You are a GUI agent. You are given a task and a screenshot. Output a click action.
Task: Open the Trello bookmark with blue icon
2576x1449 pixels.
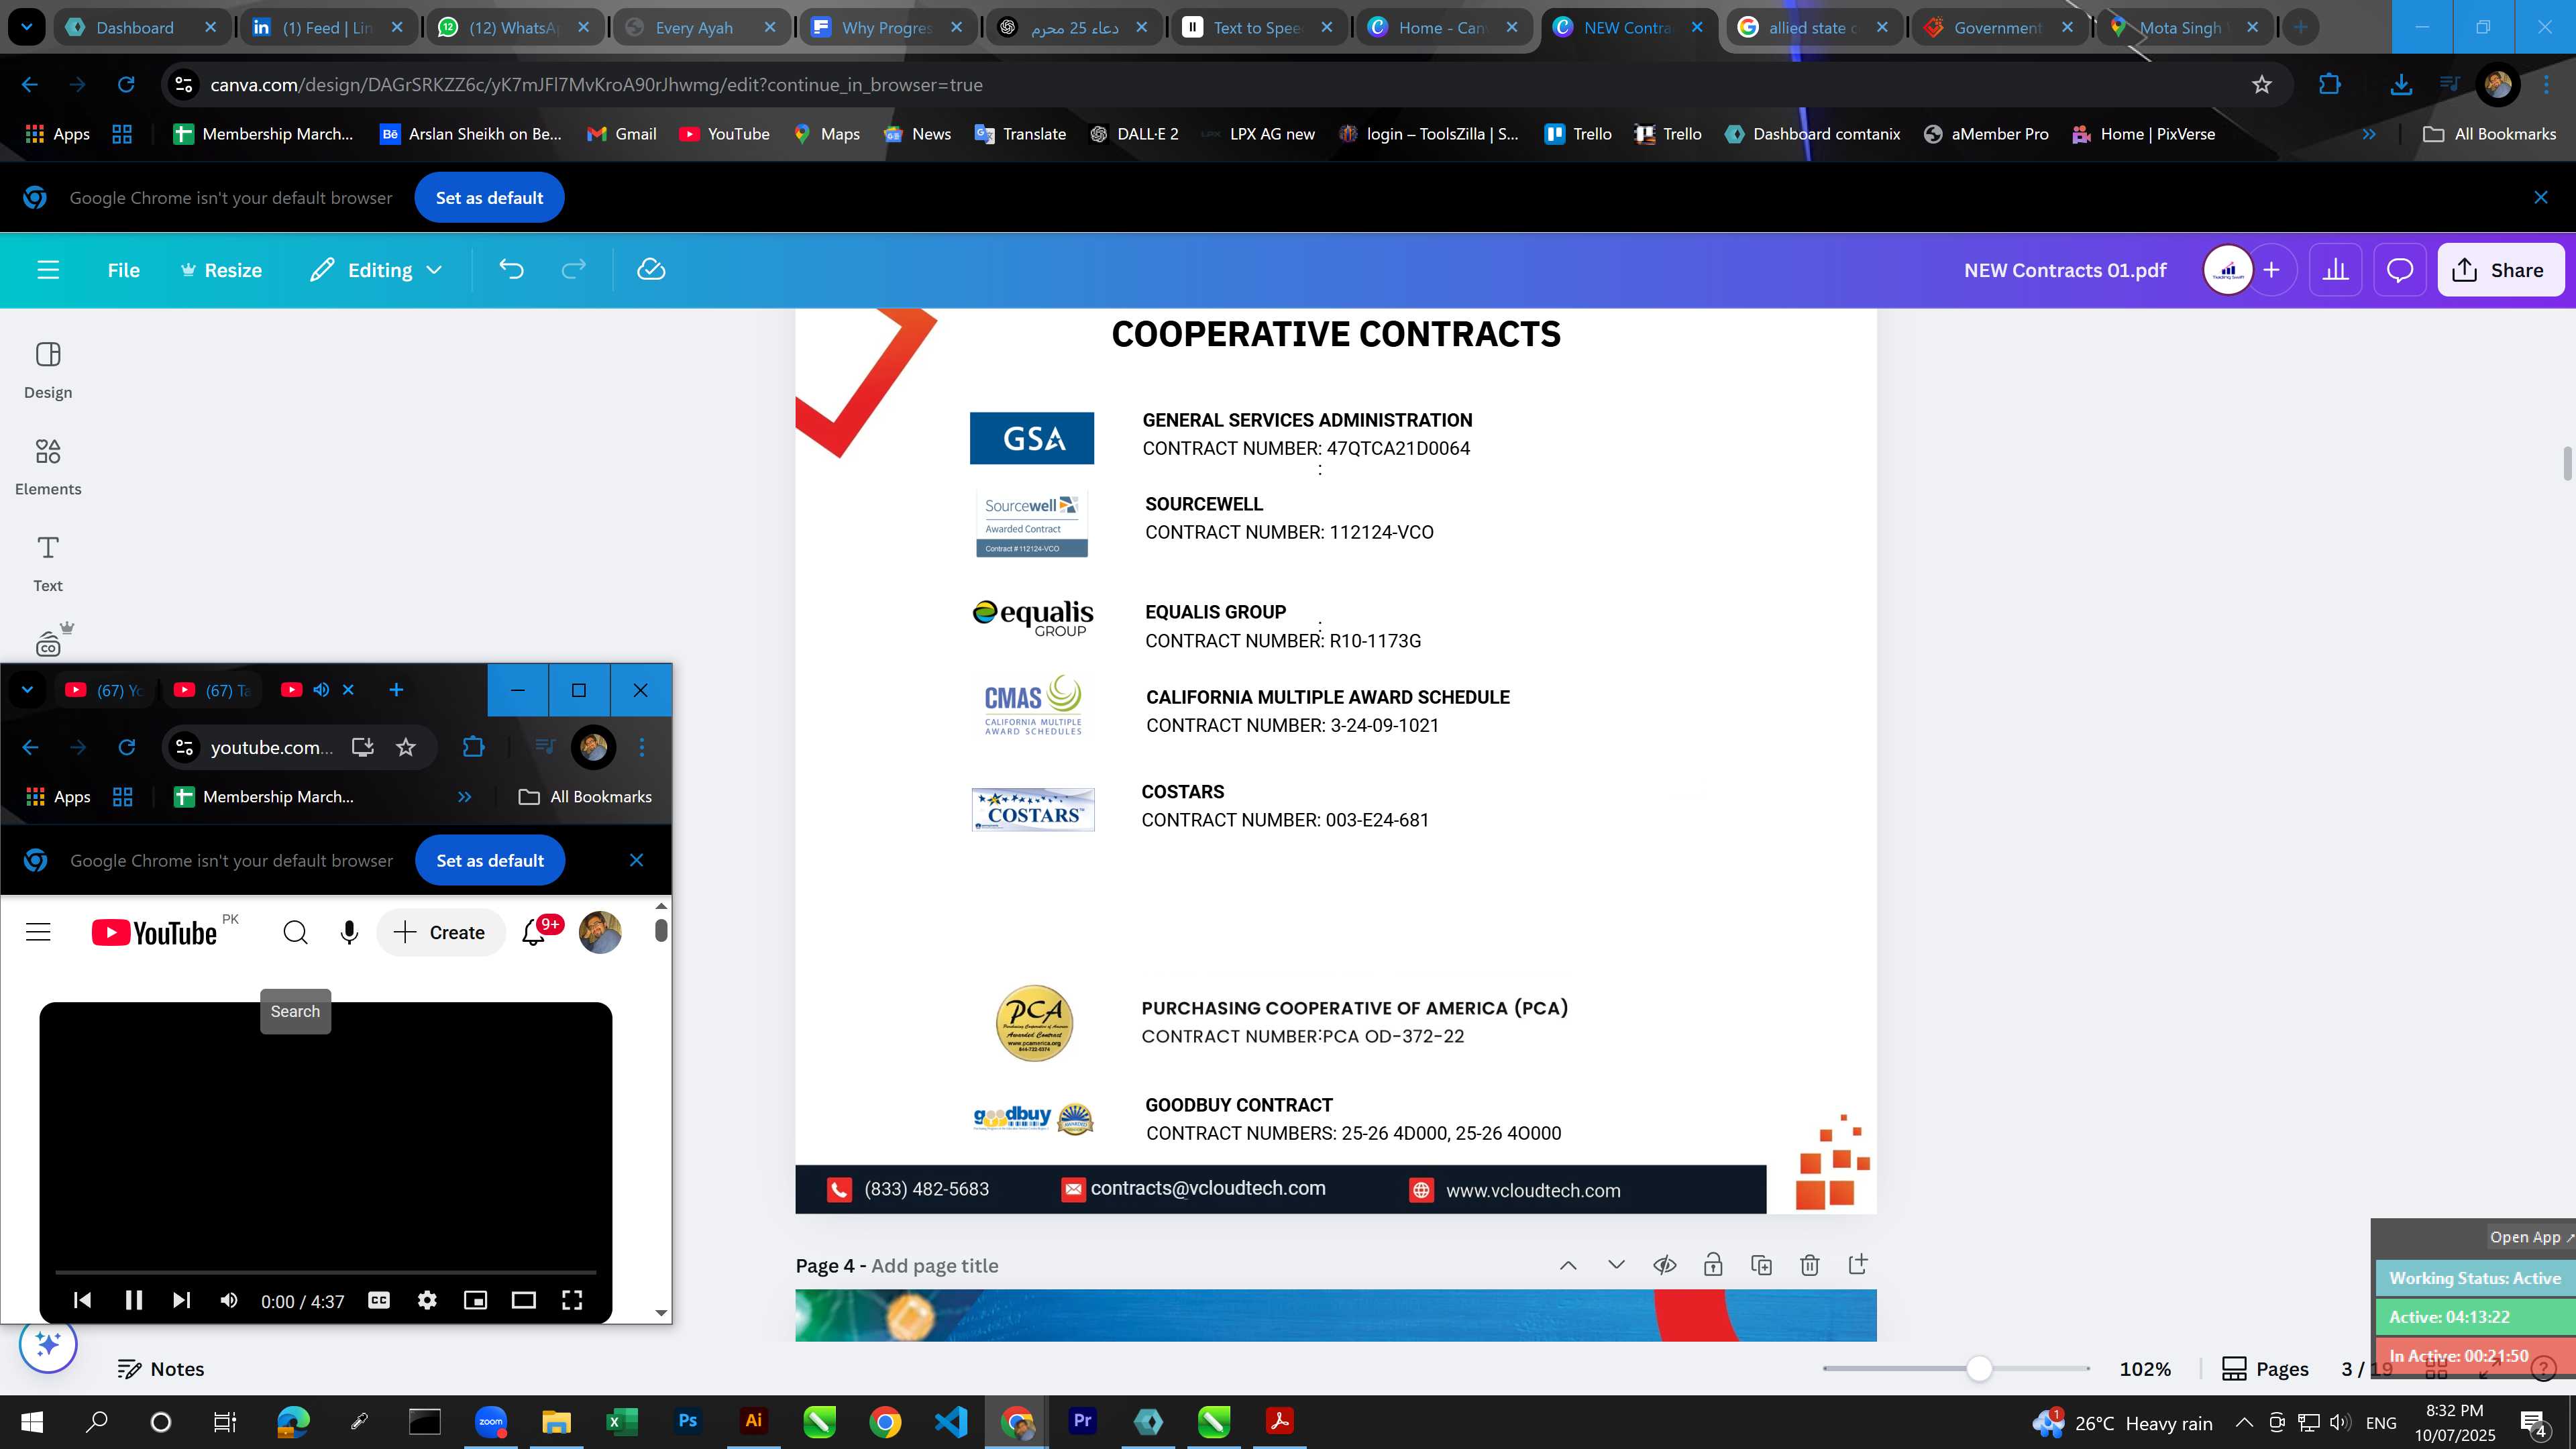(1578, 134)
